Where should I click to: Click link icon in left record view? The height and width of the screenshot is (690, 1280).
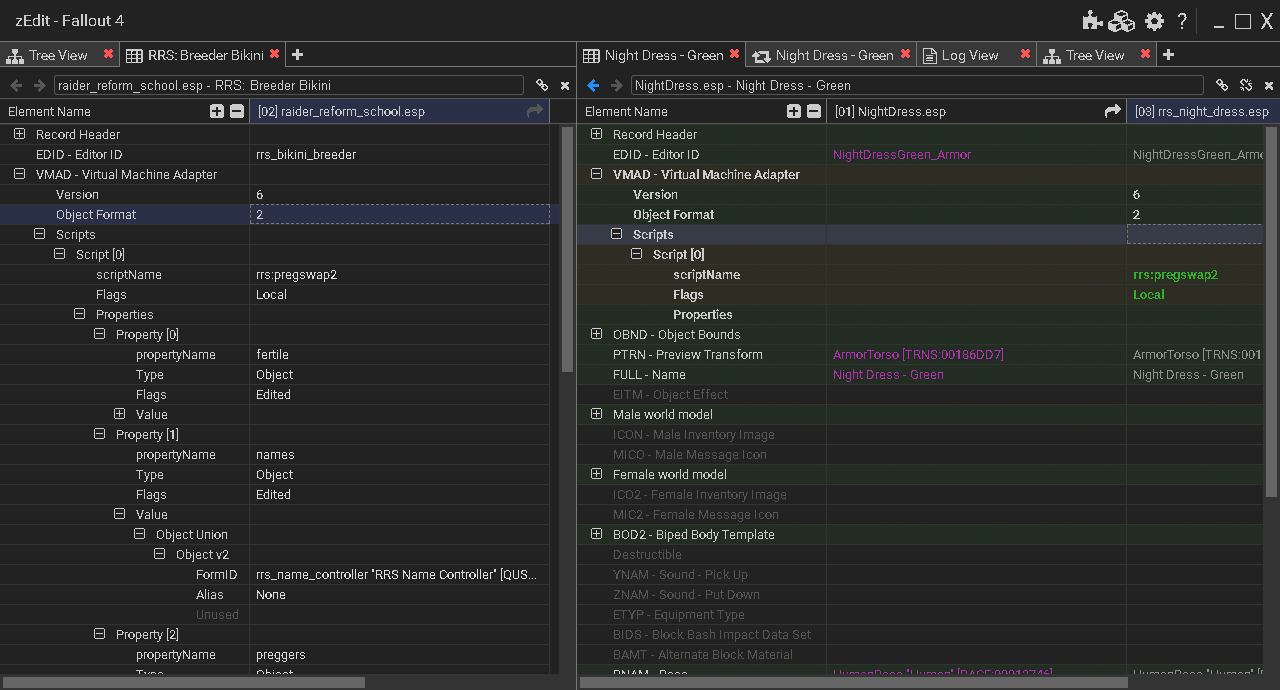[x=542, y=86]
